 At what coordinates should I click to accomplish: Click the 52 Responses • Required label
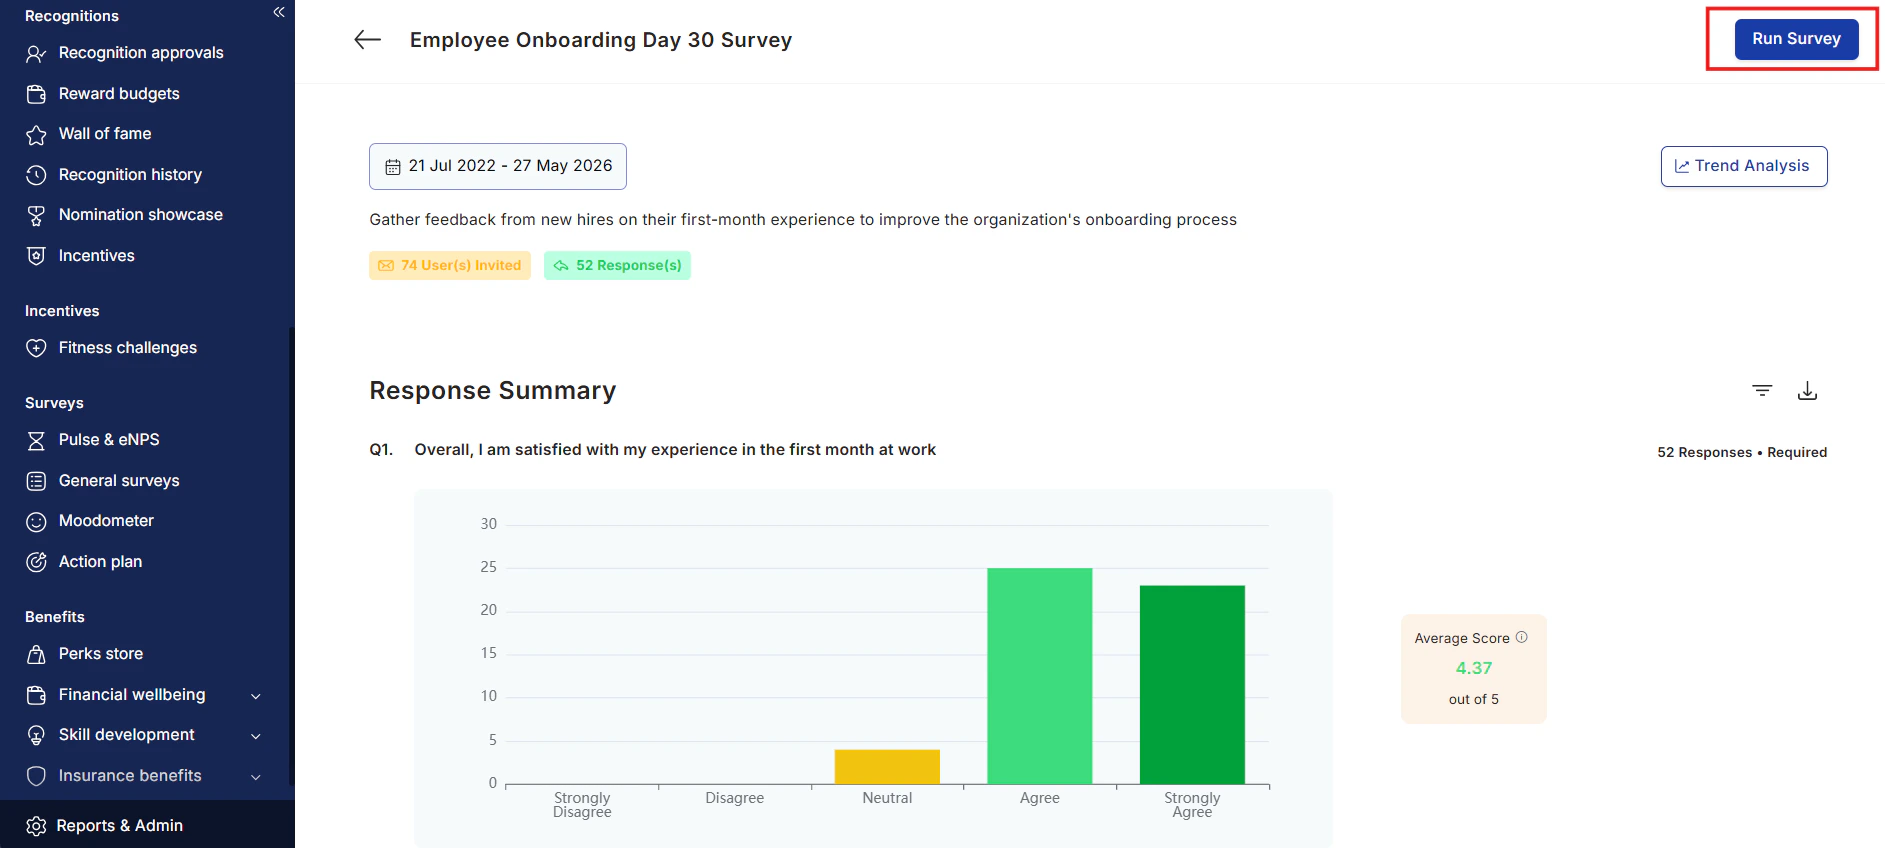click(x=1742, y=452)
